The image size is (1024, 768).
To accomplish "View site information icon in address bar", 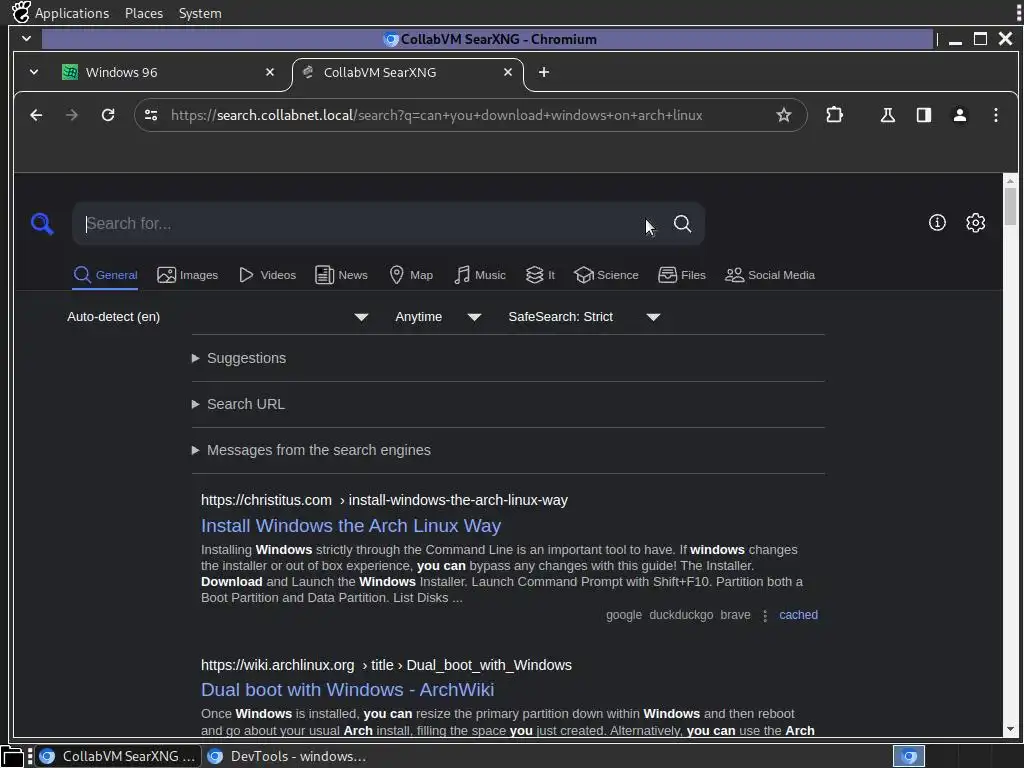I will click(151, 115).
